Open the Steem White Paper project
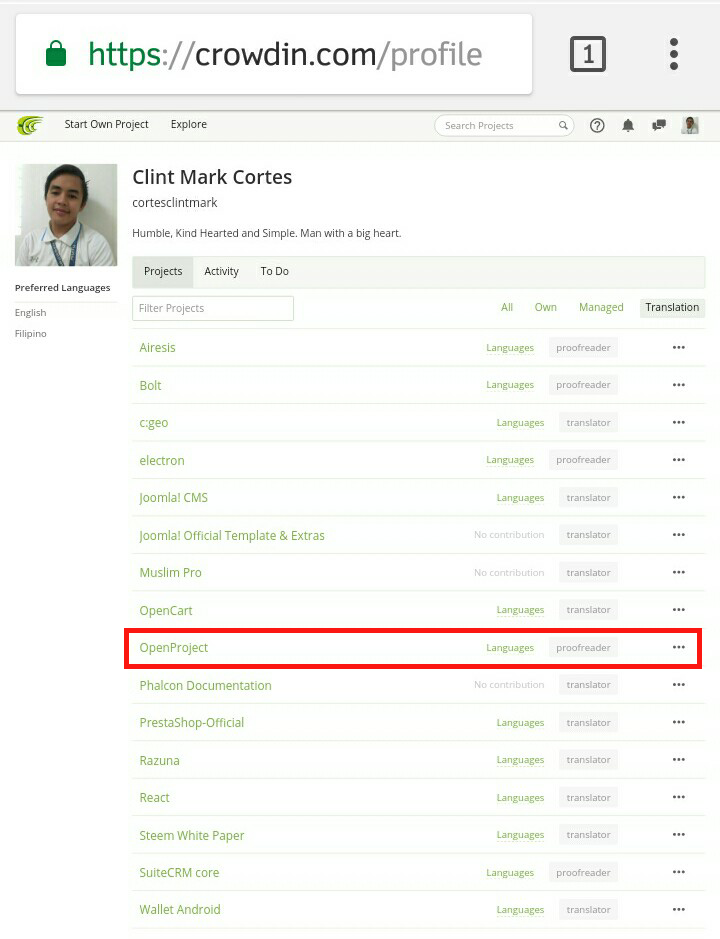 [x=192, y=835]
